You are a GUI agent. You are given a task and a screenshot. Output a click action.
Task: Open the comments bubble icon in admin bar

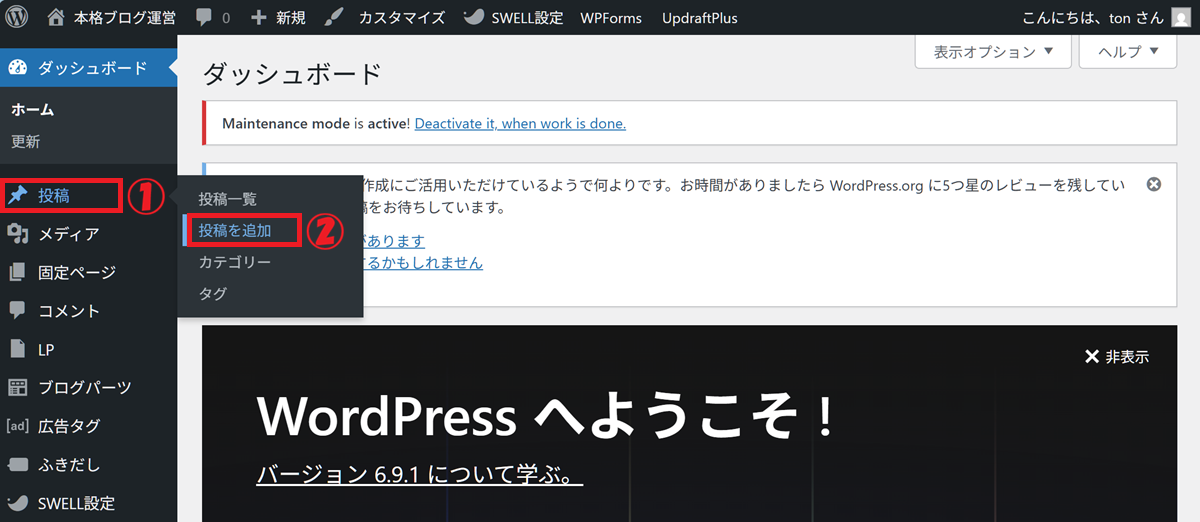pyautogui.click(x=204, y=18)
